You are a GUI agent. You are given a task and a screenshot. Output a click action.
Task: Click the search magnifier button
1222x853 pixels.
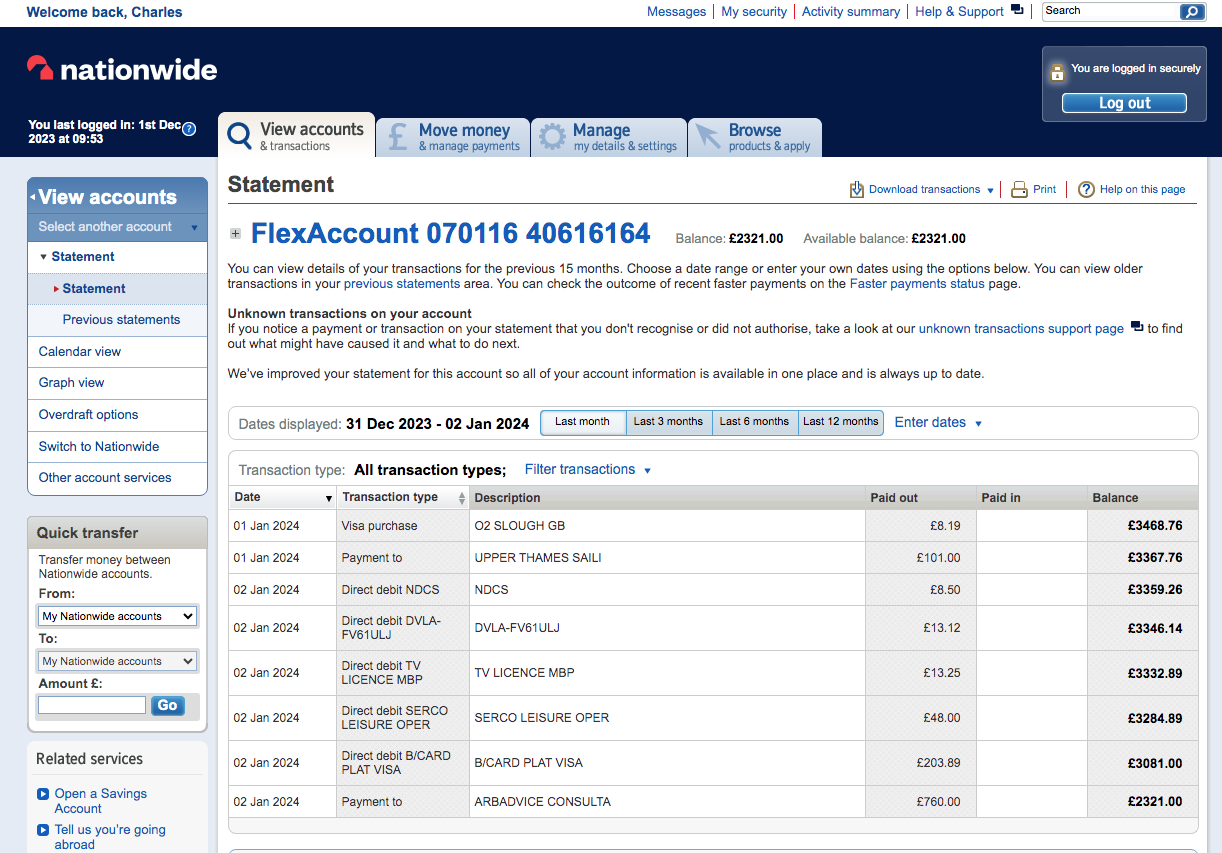[1192, 12]
